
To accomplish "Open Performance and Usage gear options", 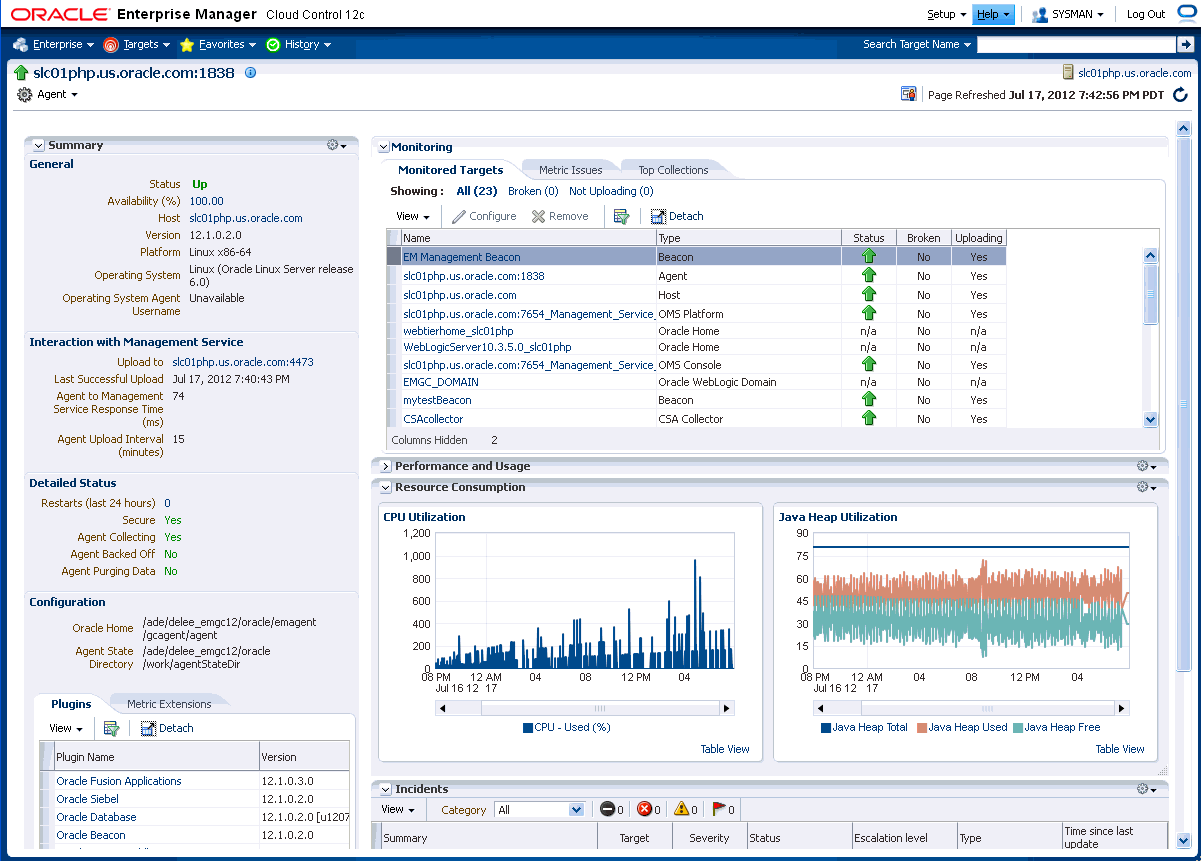I will click(1147, 466).
